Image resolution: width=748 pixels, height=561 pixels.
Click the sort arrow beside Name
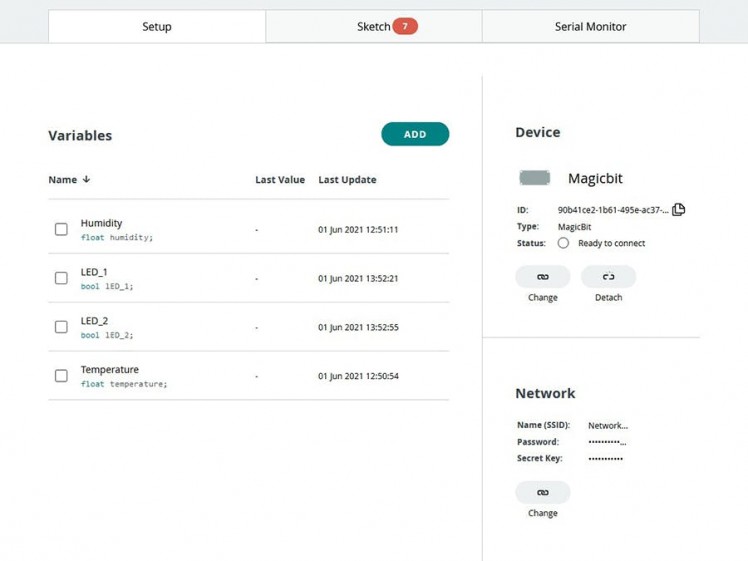(x=87, y=180)
